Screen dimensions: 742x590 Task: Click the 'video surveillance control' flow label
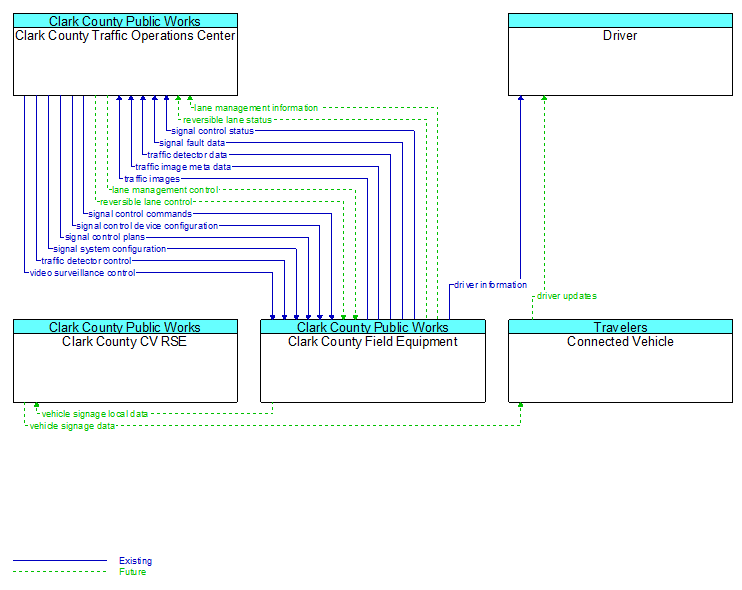[x=82, y=273]
